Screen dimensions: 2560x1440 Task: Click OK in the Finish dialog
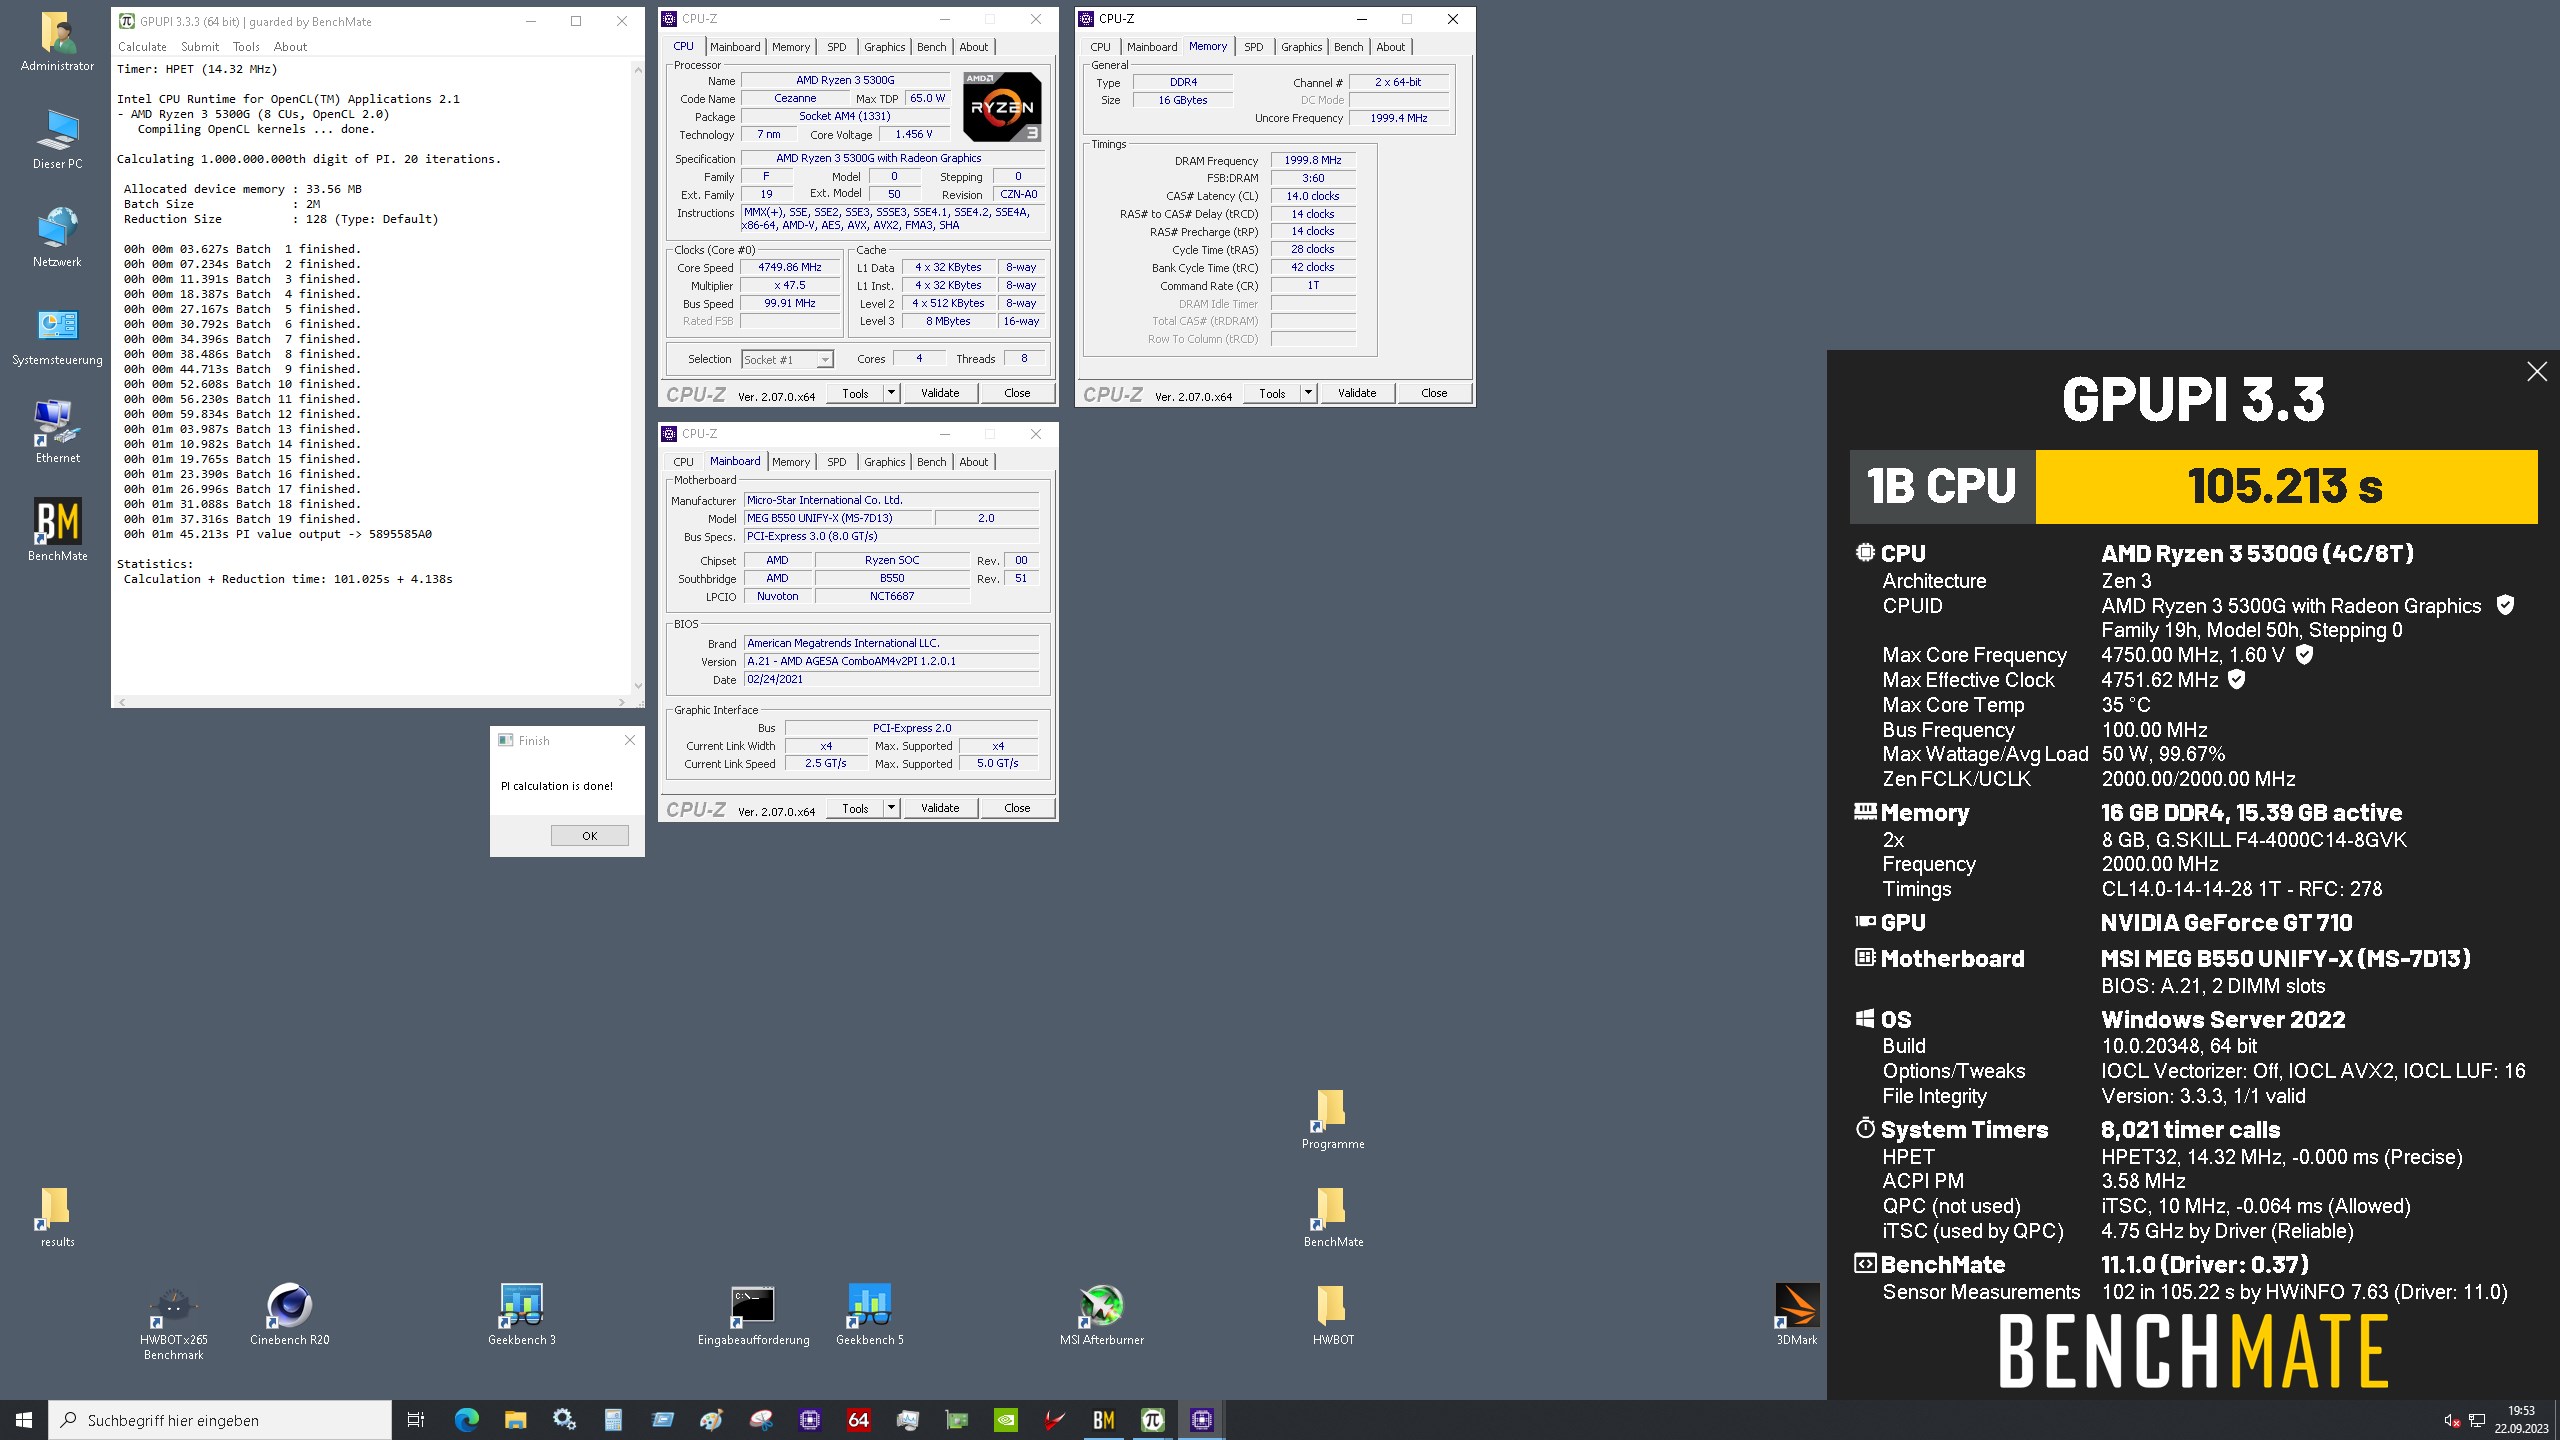[x=589, y=836]
